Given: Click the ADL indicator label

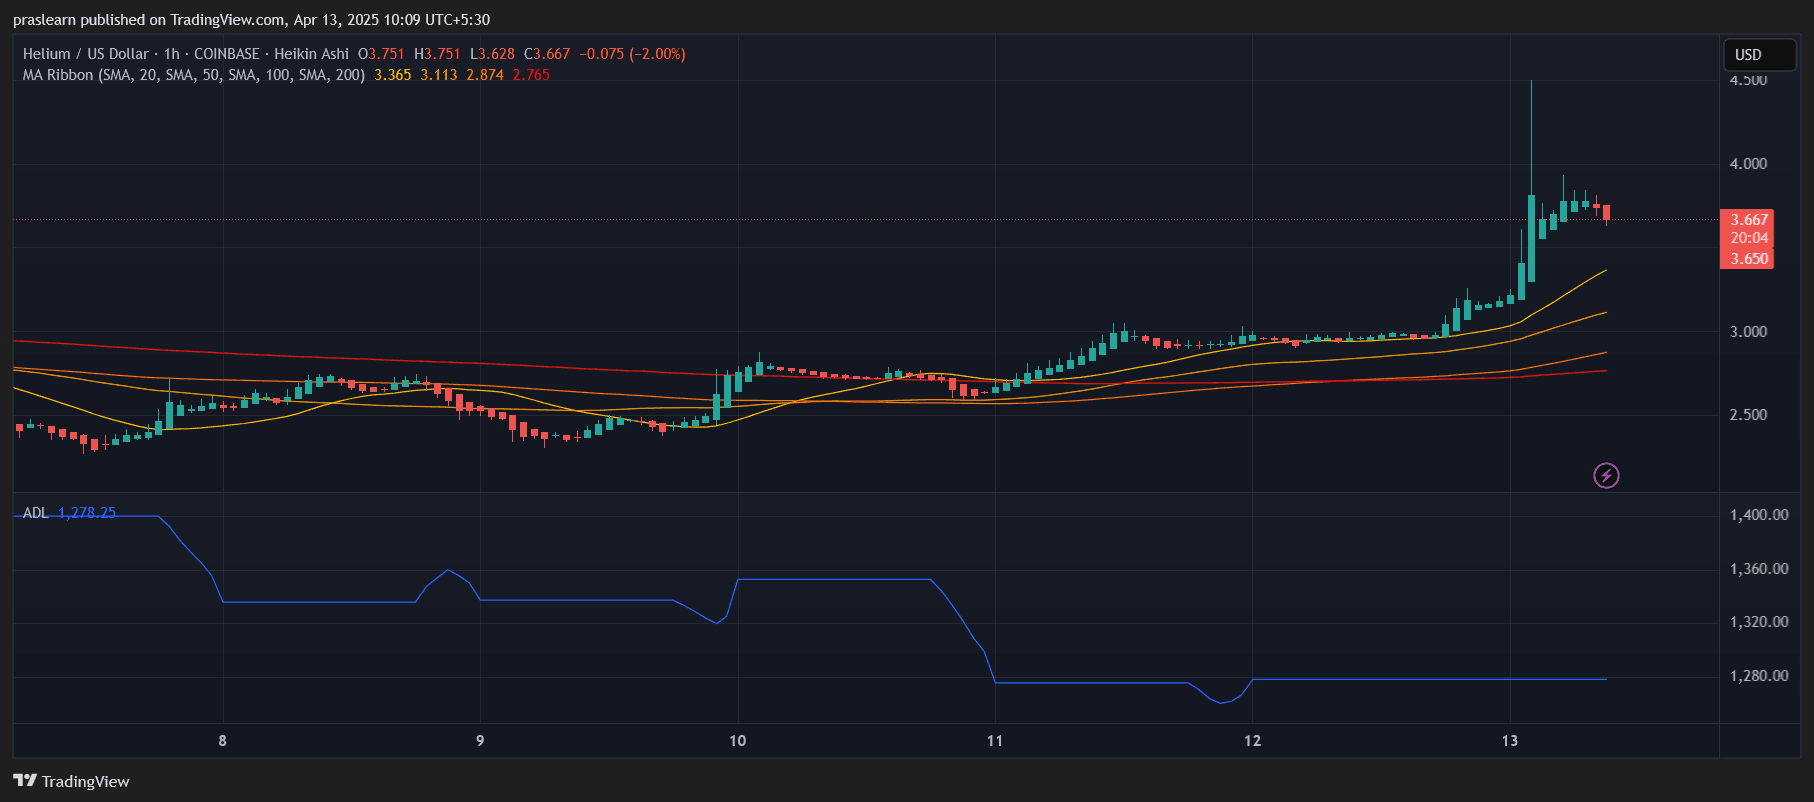Looking at the screenshot, I should [35, 513].
